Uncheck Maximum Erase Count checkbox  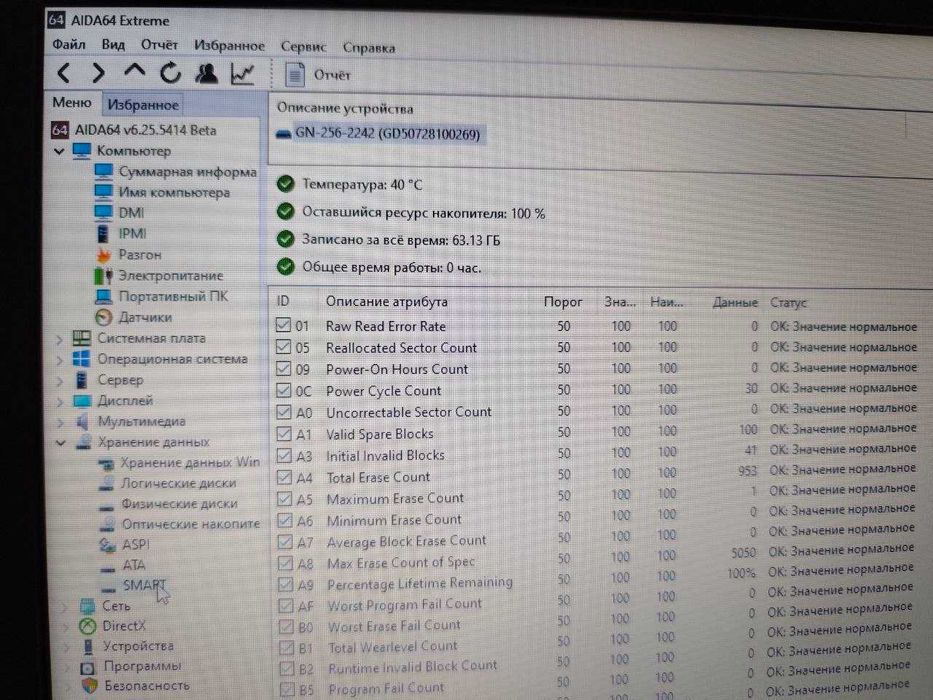click(x=284, y=498)
